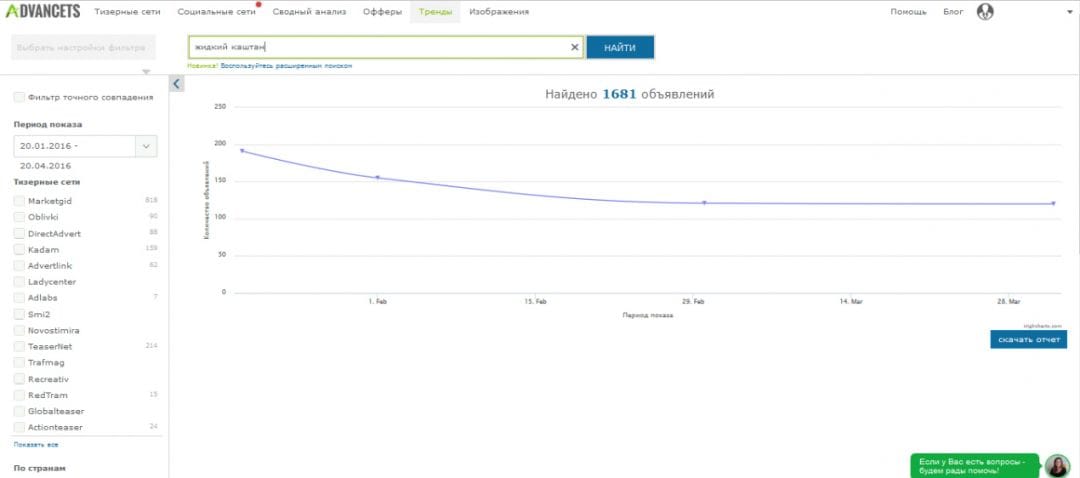Open the user profile avatar icon
Viewport: 1080px width, 478px height.
(x=985, y=12)
